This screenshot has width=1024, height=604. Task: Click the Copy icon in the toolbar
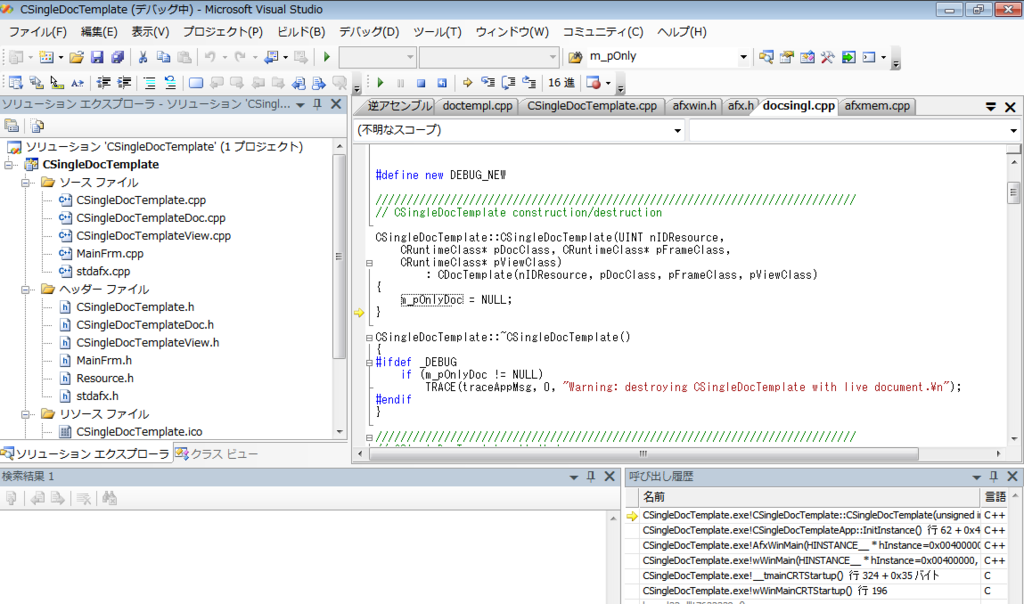[163, 57]
